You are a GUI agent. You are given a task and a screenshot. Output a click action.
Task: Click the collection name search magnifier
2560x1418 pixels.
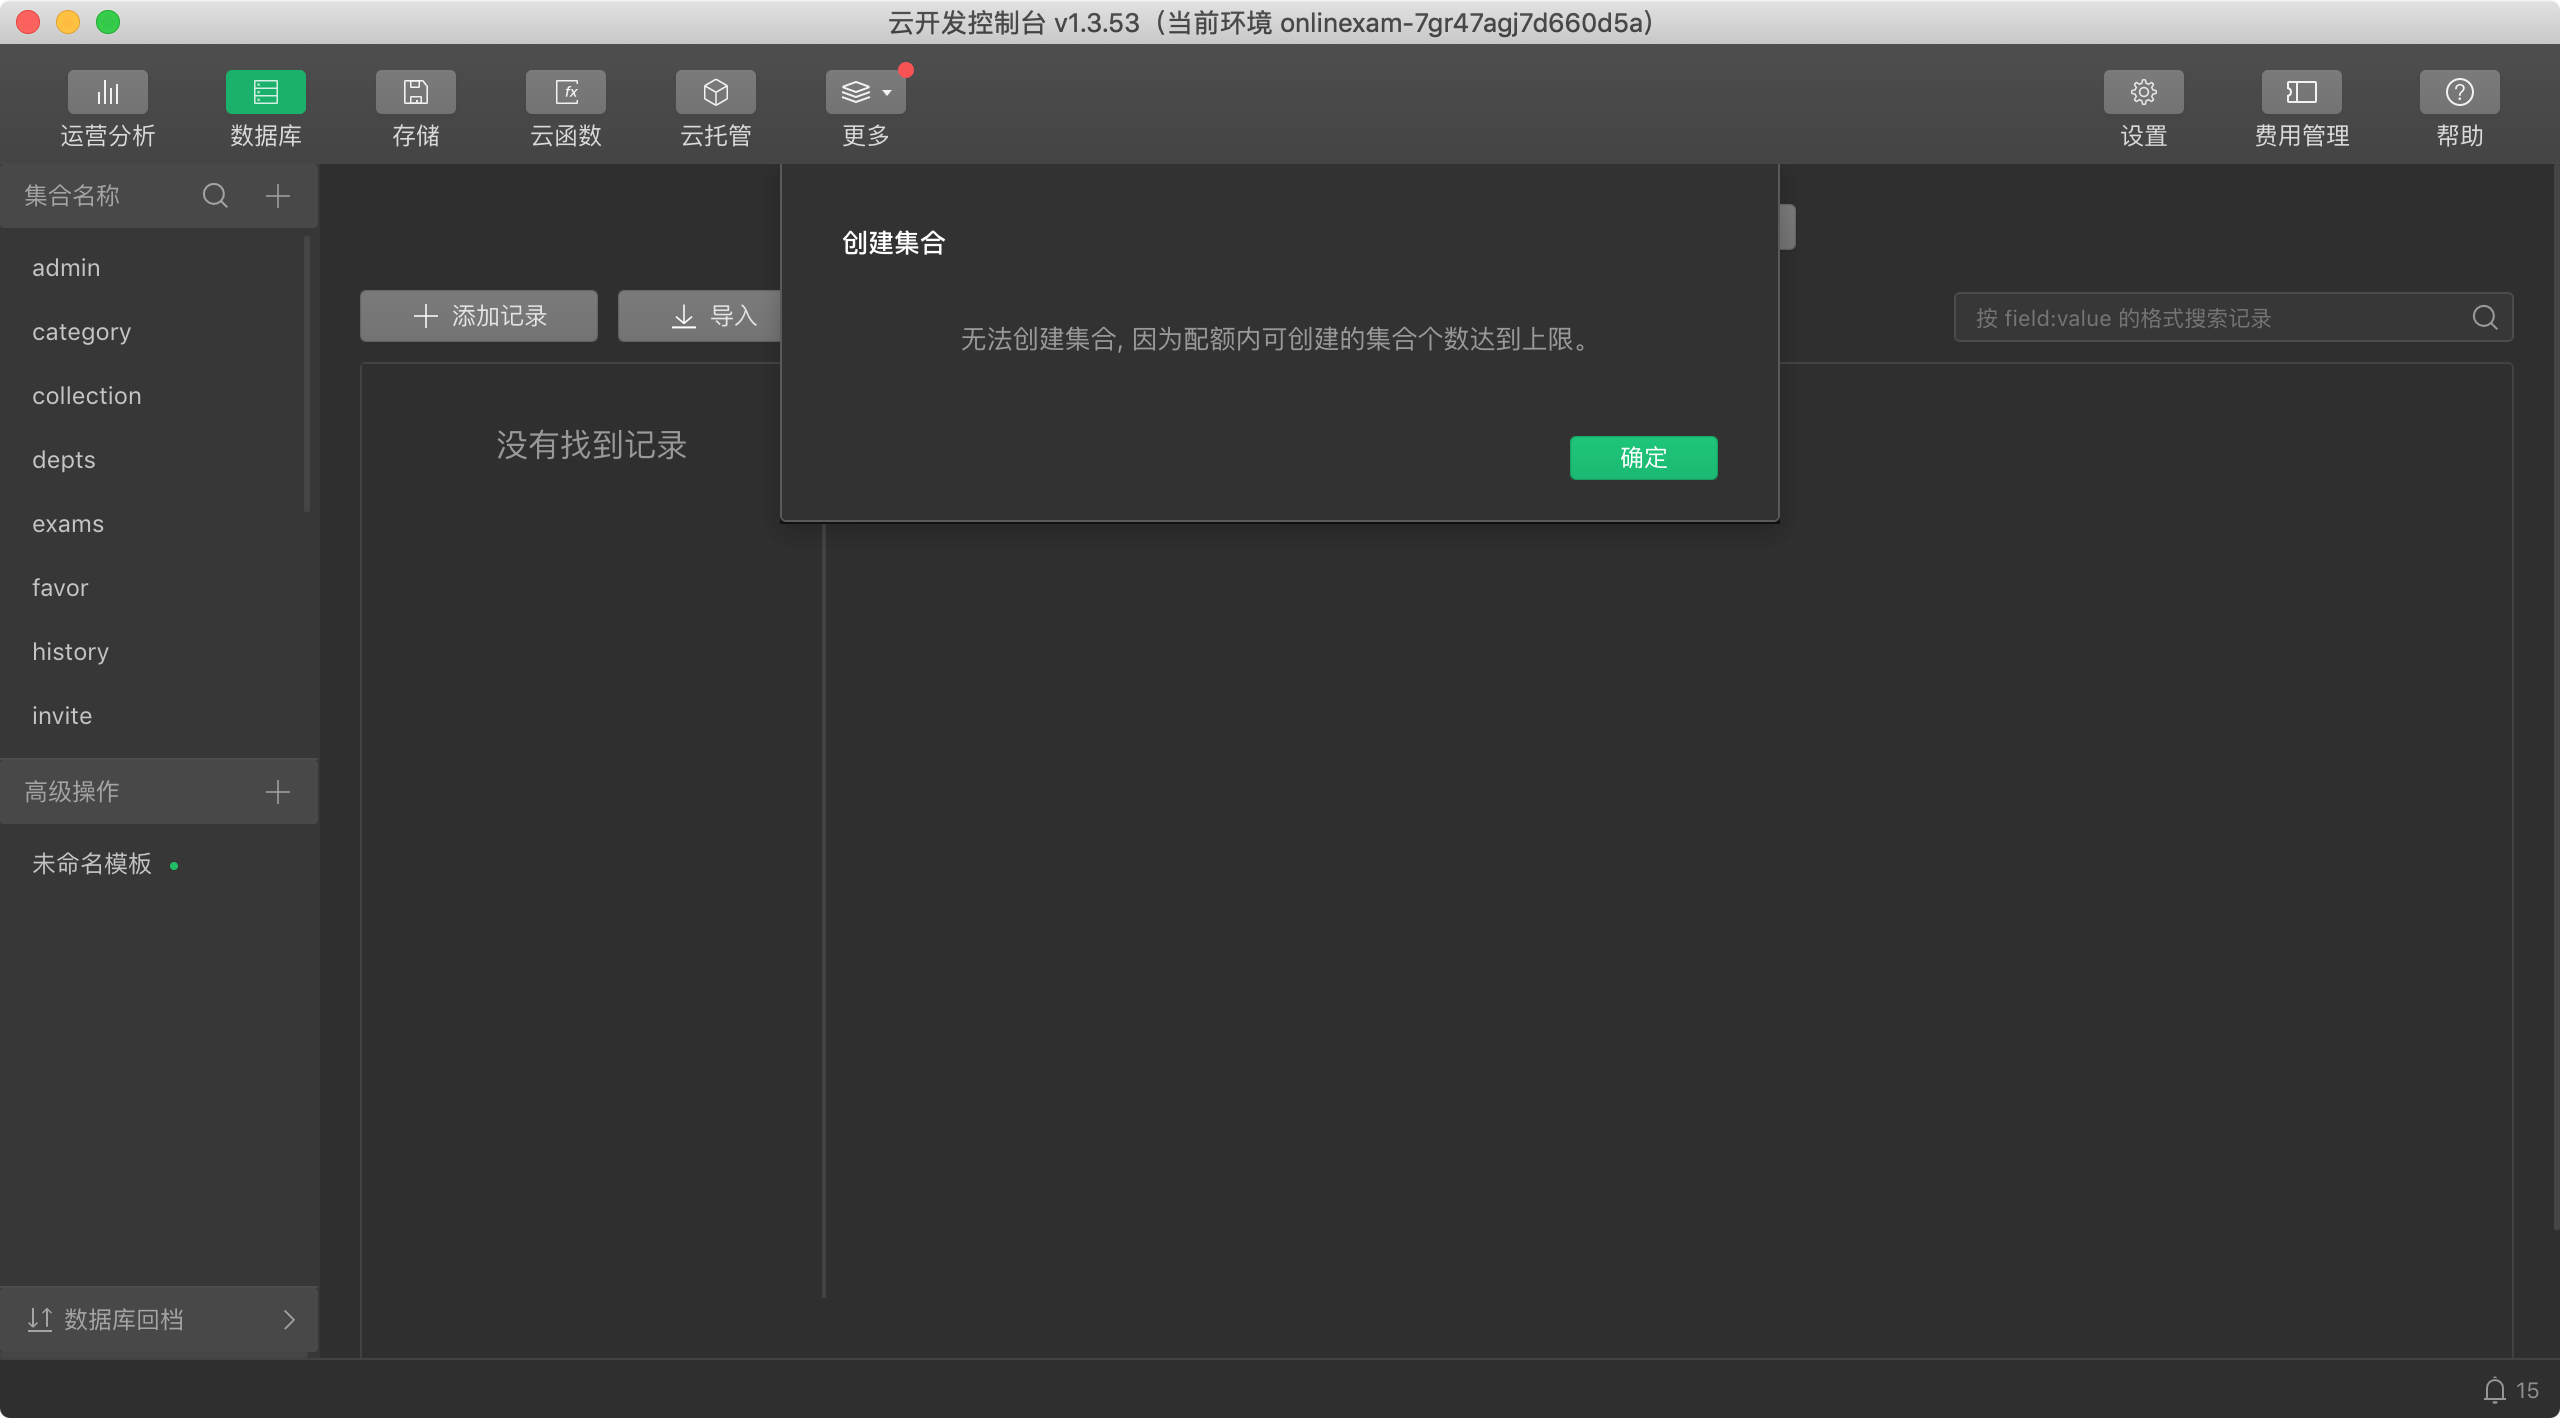[x=215, y=196]
